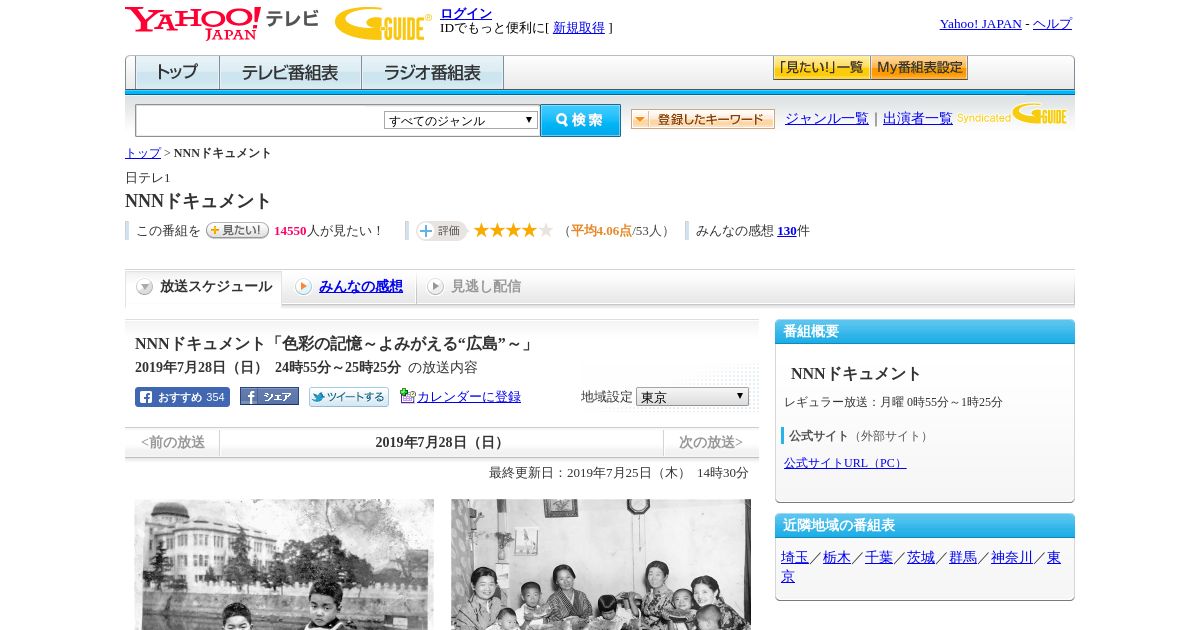Click the 栃木 region link
This screenshot has height=630, width=1200.
tap(837, 558)
